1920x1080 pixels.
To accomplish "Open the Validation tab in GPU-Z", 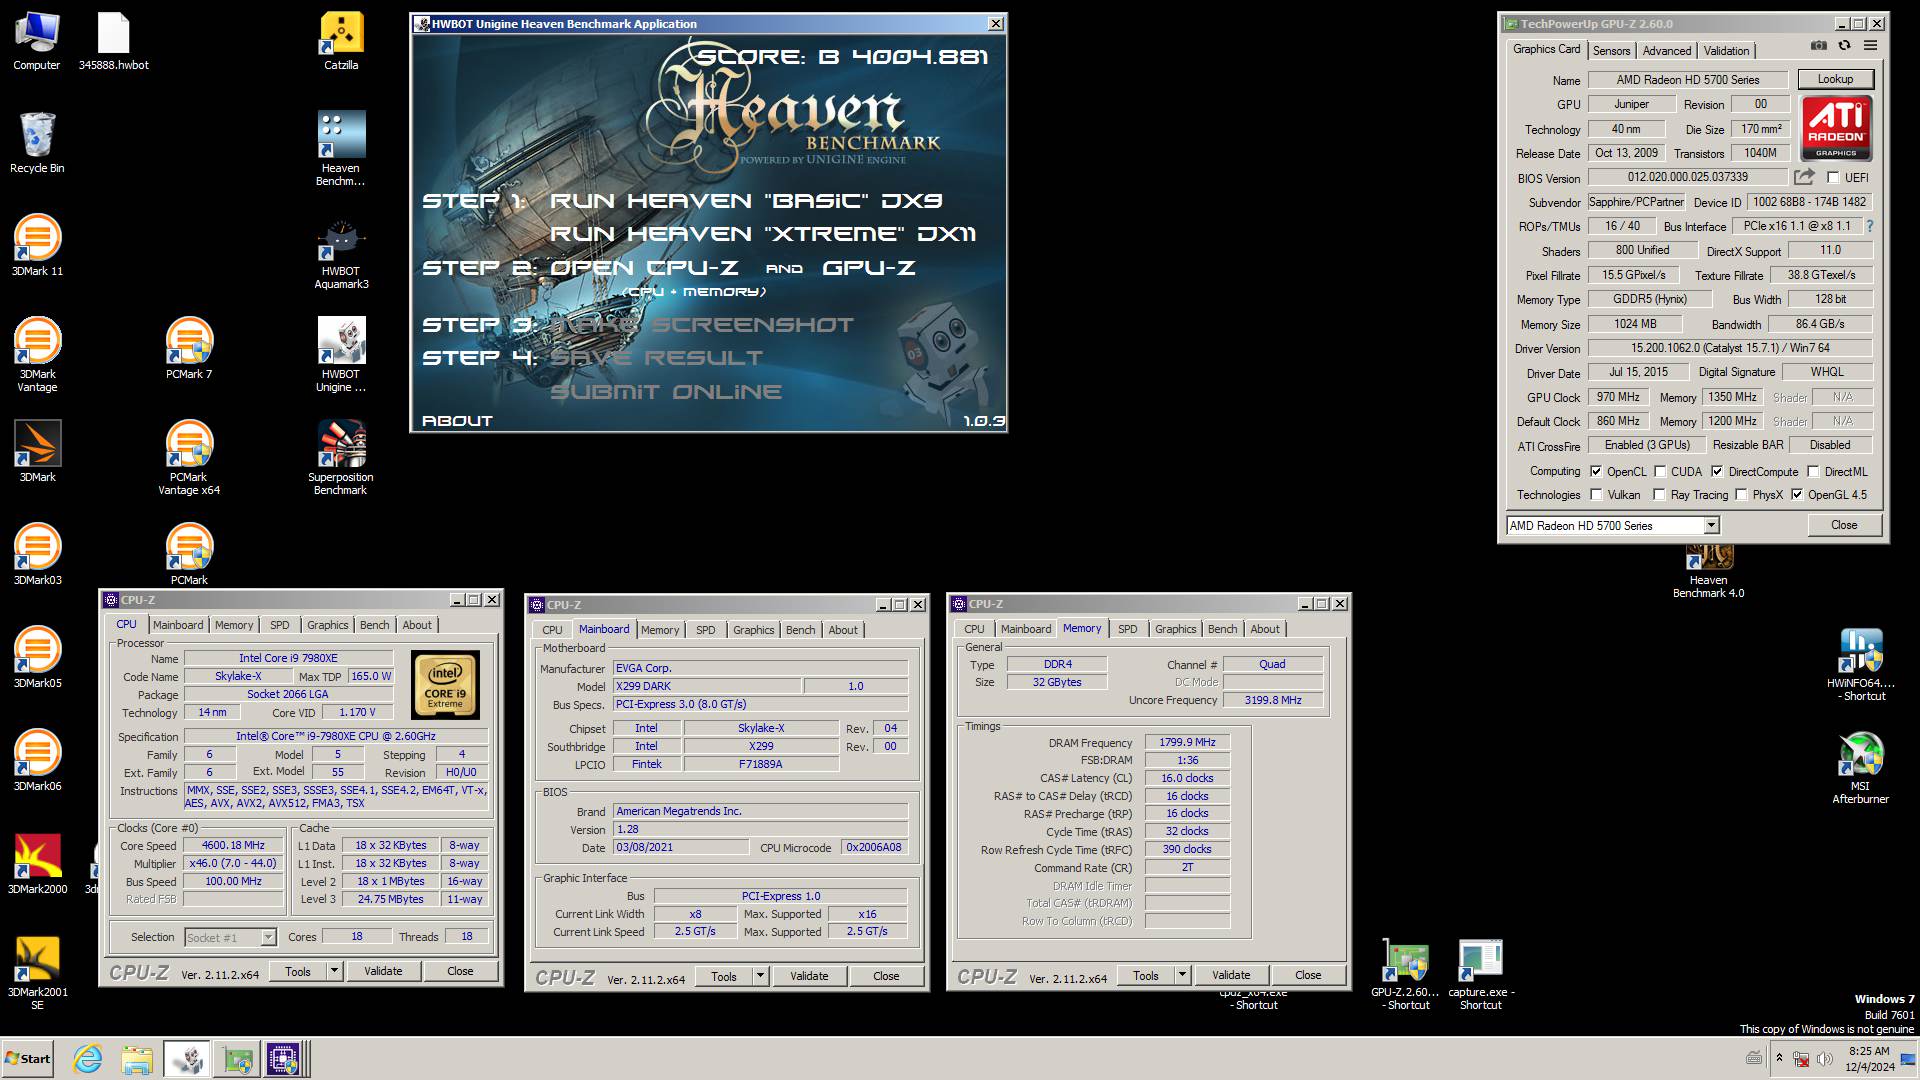I will click(1726, 50).
